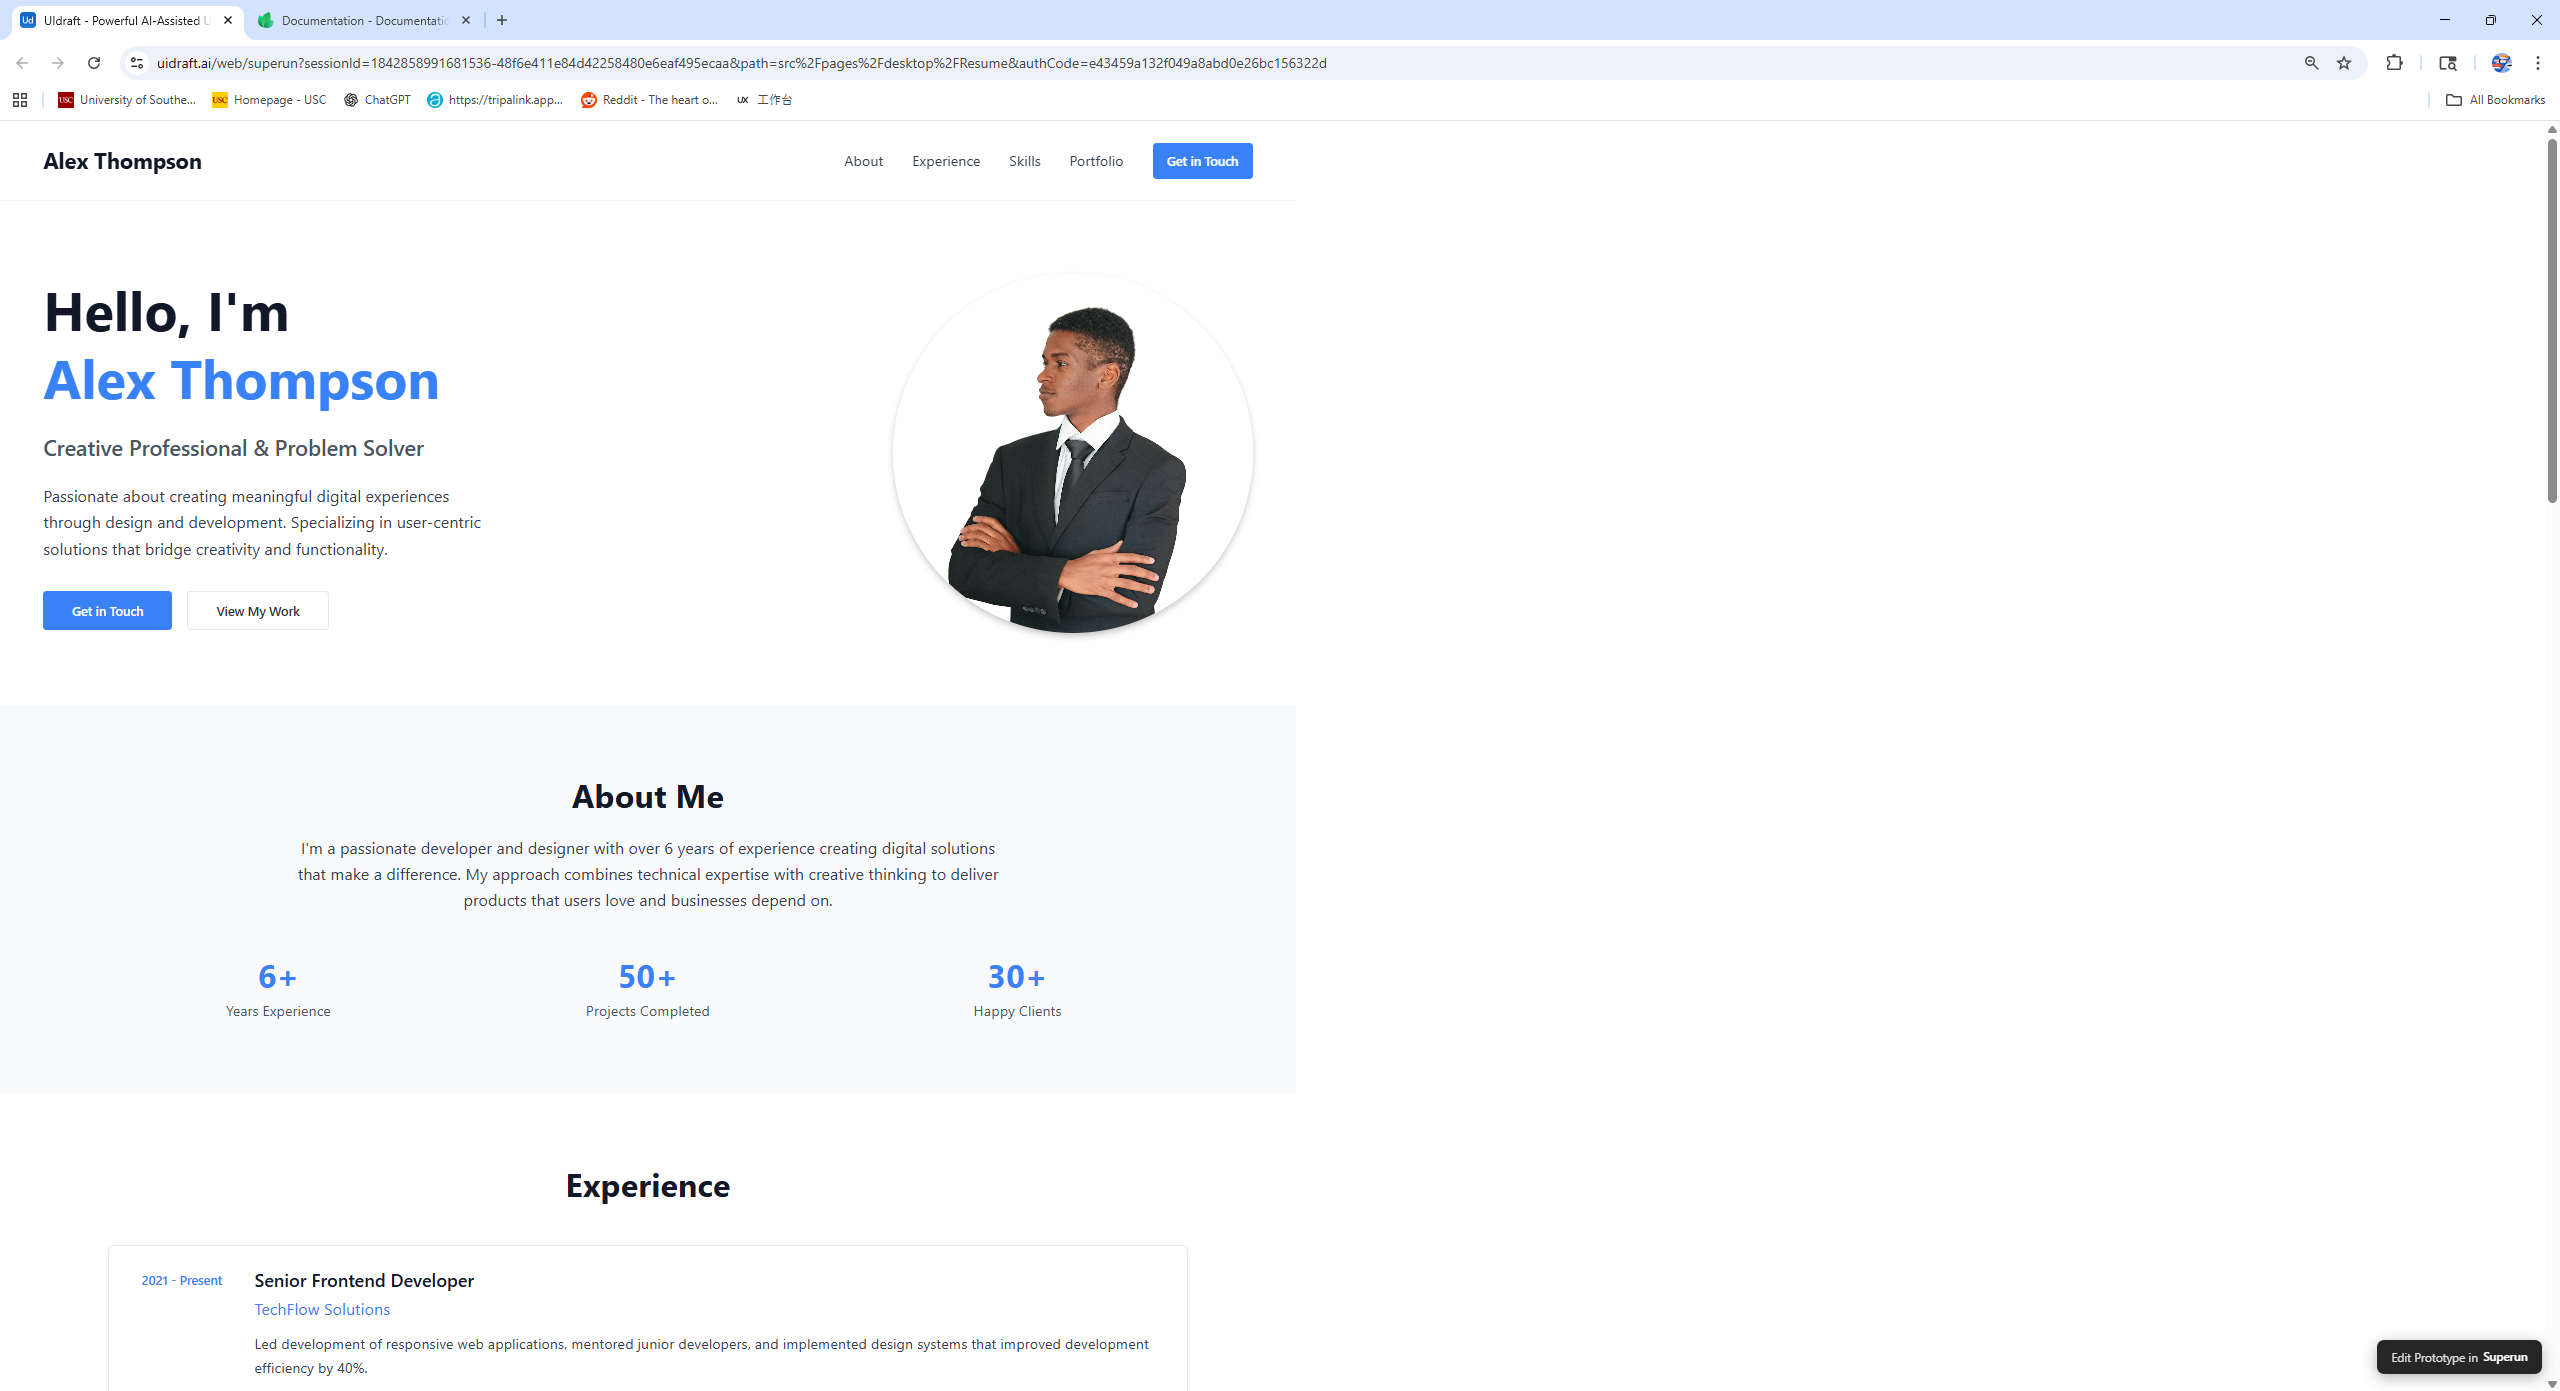
Task: Go to the Experience nav link
Action: (x=945, y=161)
